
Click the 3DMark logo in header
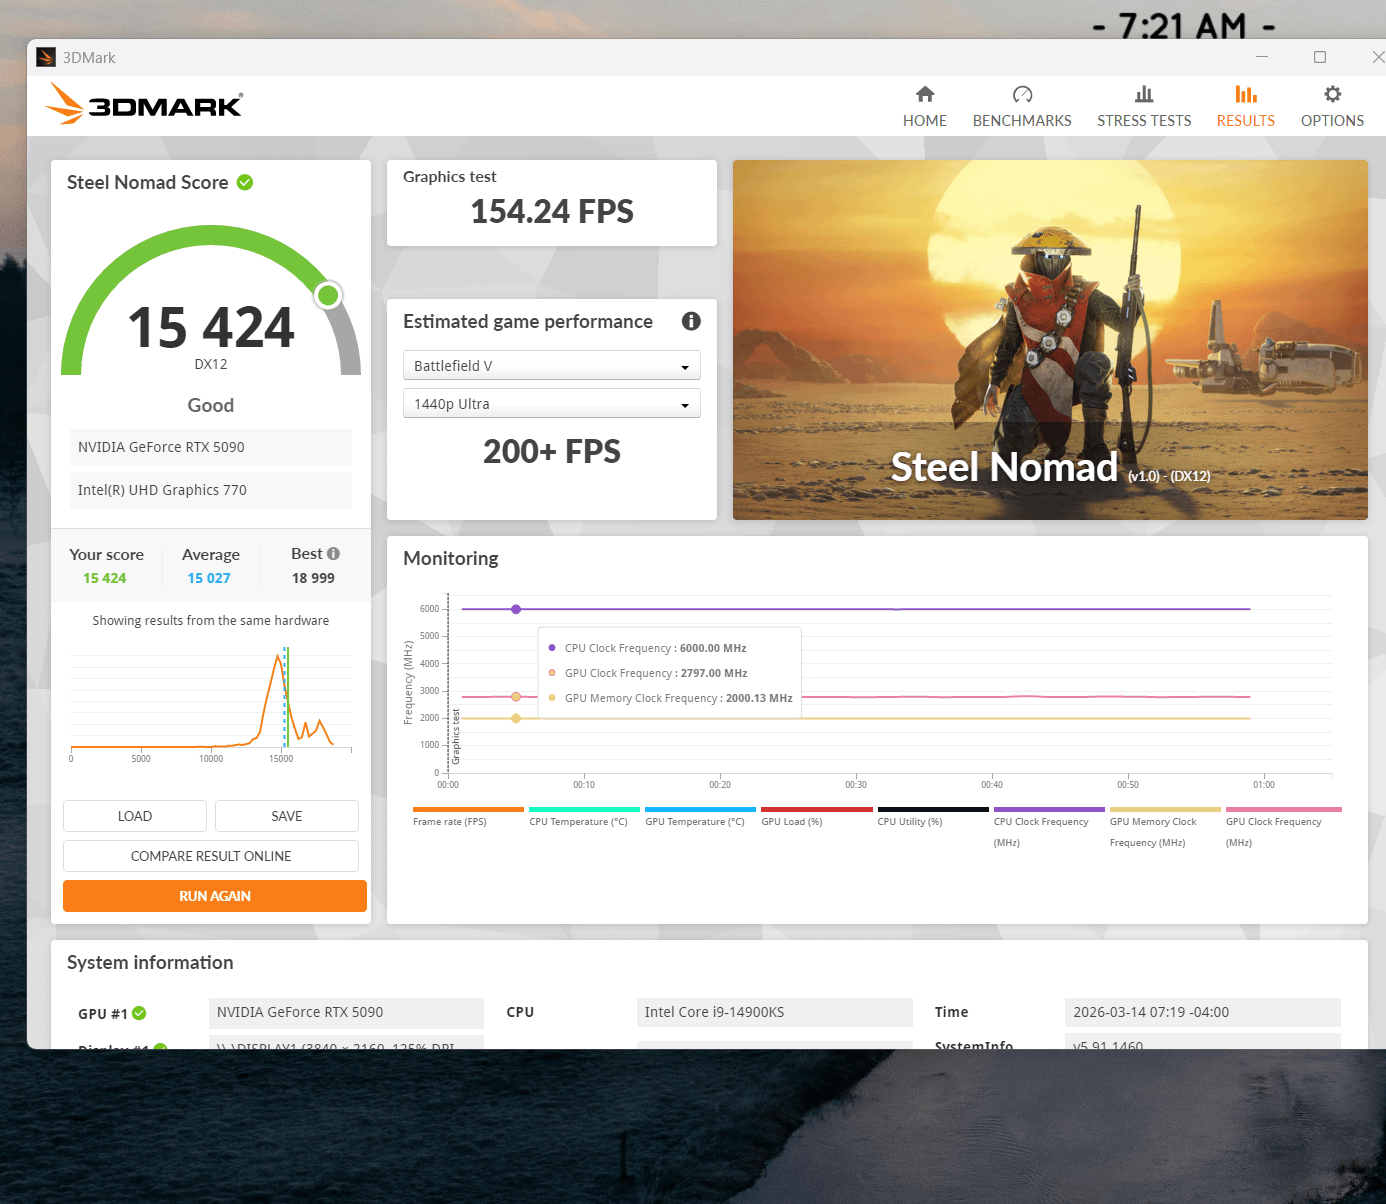(x=144, y=104)
